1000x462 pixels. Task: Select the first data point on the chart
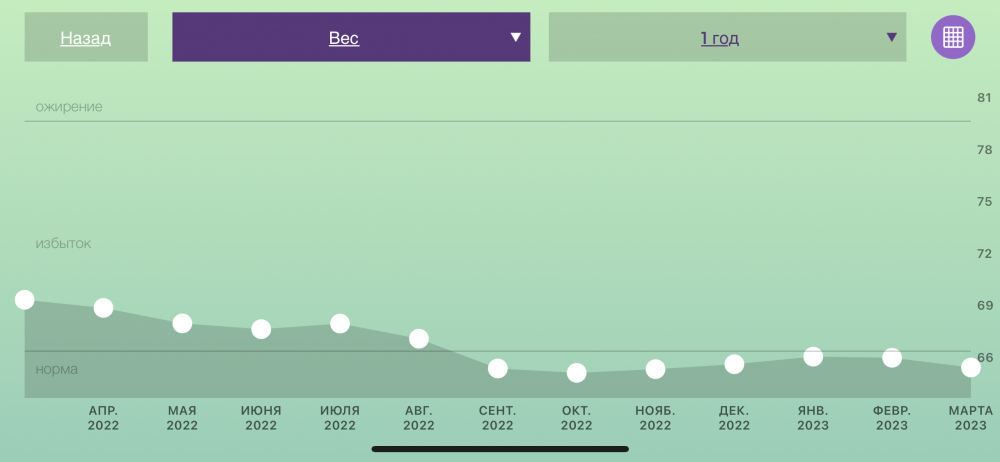click(x=24, y=299)
